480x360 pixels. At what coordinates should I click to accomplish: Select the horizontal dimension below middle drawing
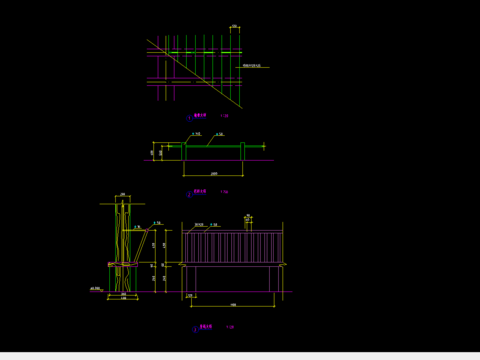[213, 174]
